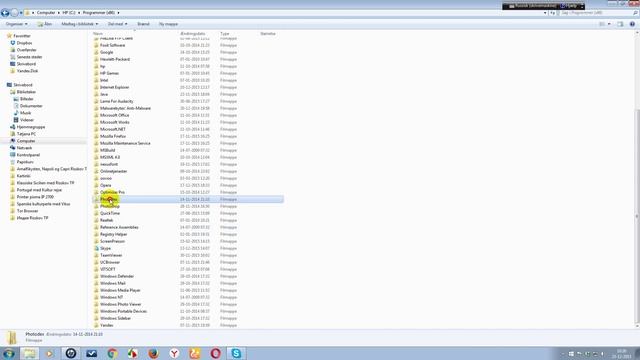Open the address bar history dropdown
Image resolution: width=640 pixels, height=360 pixels.
tap(545, 13)
